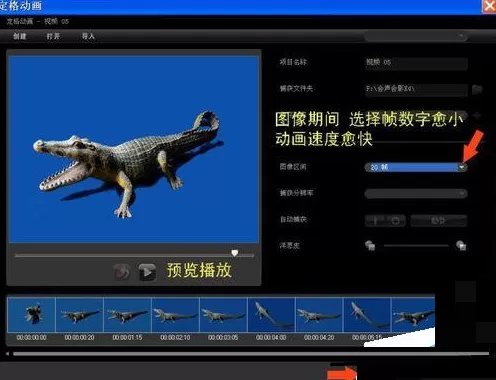Click the 洋葱皮 label
Screen dimensions: 496x380
[290, 246]
